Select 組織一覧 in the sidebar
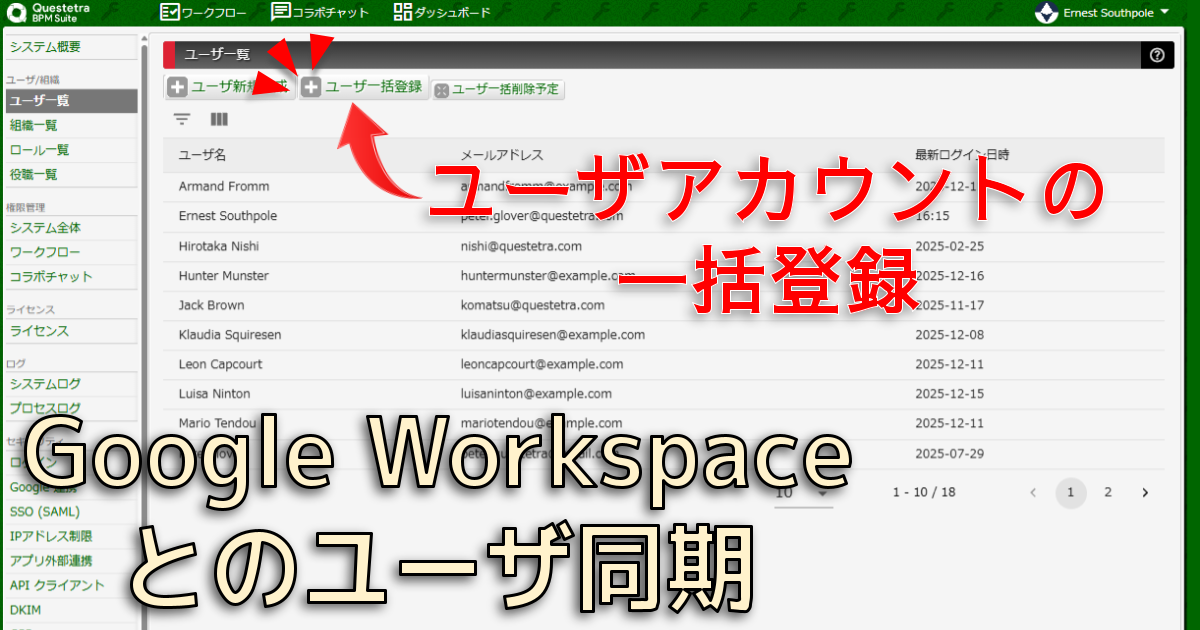This screenshot has height=630, width=1200. click(x=70, y=125)
